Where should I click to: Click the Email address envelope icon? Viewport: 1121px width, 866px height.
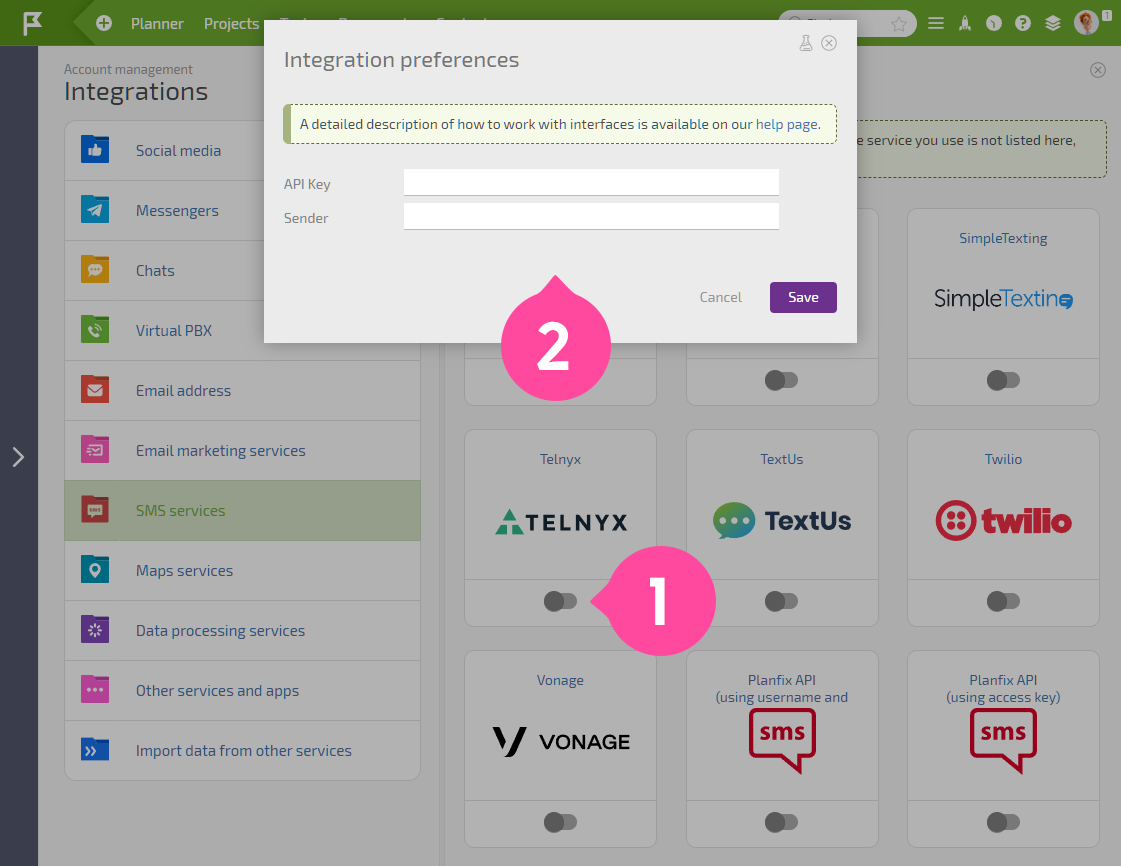point(95,390)
